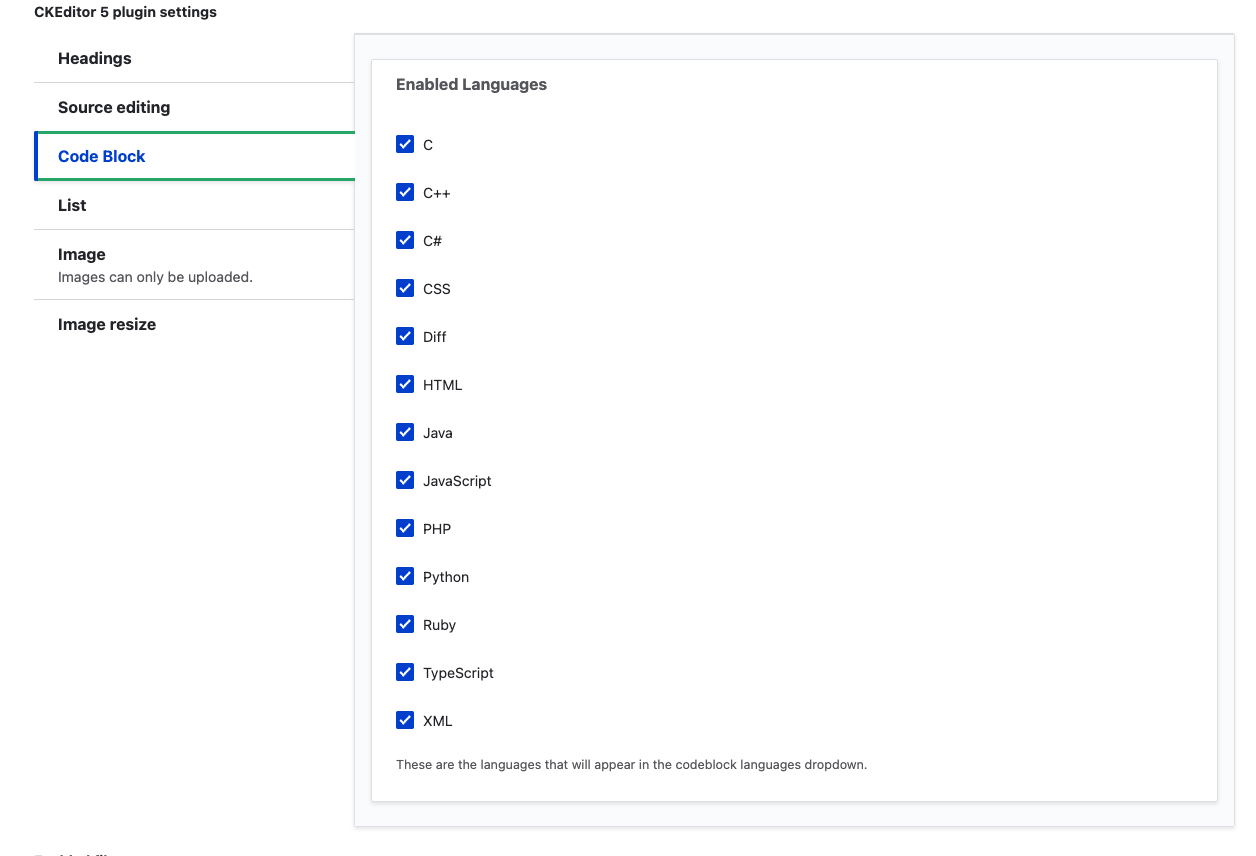Open the List plugin settings tab
Image resolution: width=1256 pixels, height=856 pixels.
tap(72, 205)
